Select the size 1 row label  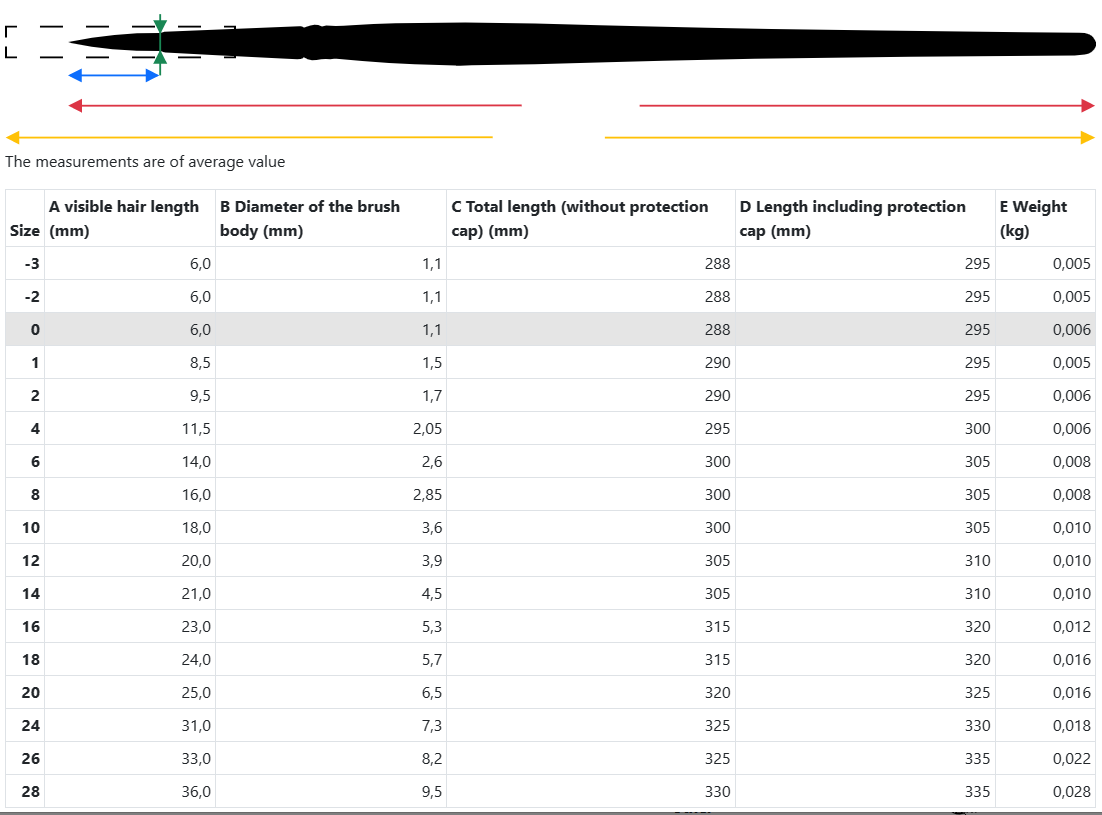click(x=35, y=363)
